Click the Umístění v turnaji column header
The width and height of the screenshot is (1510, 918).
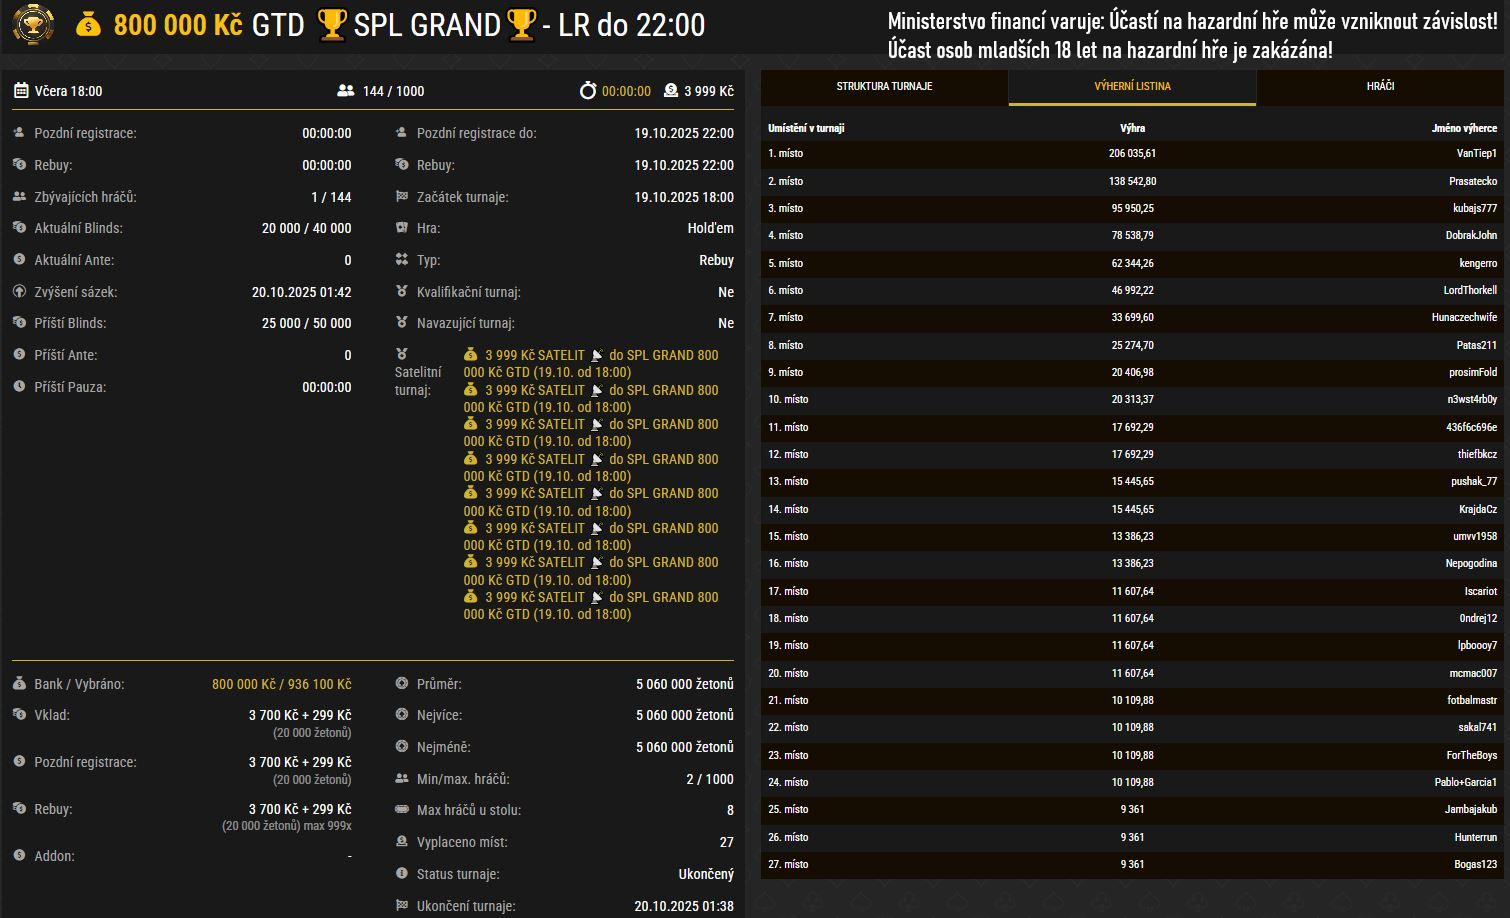point(806,128)
